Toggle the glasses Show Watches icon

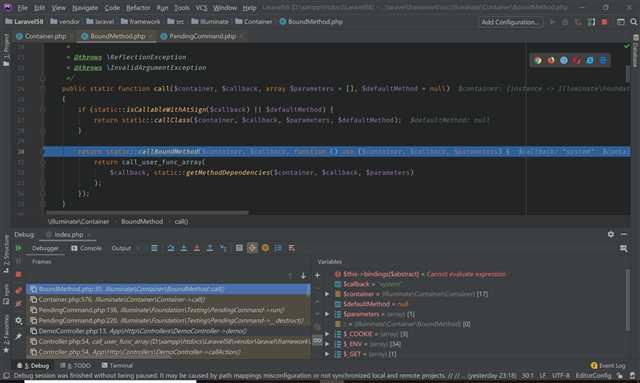click(x=317, y=340)
